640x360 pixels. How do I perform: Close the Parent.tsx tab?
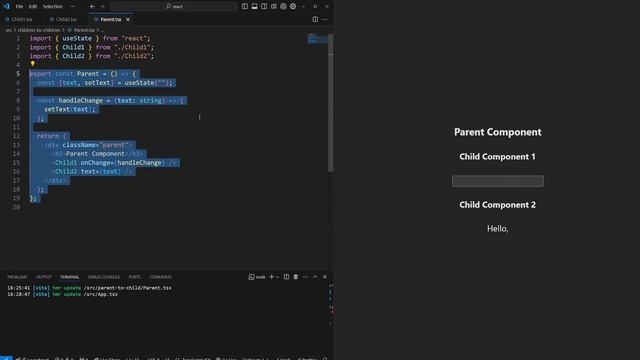click(x=128, y=19)
